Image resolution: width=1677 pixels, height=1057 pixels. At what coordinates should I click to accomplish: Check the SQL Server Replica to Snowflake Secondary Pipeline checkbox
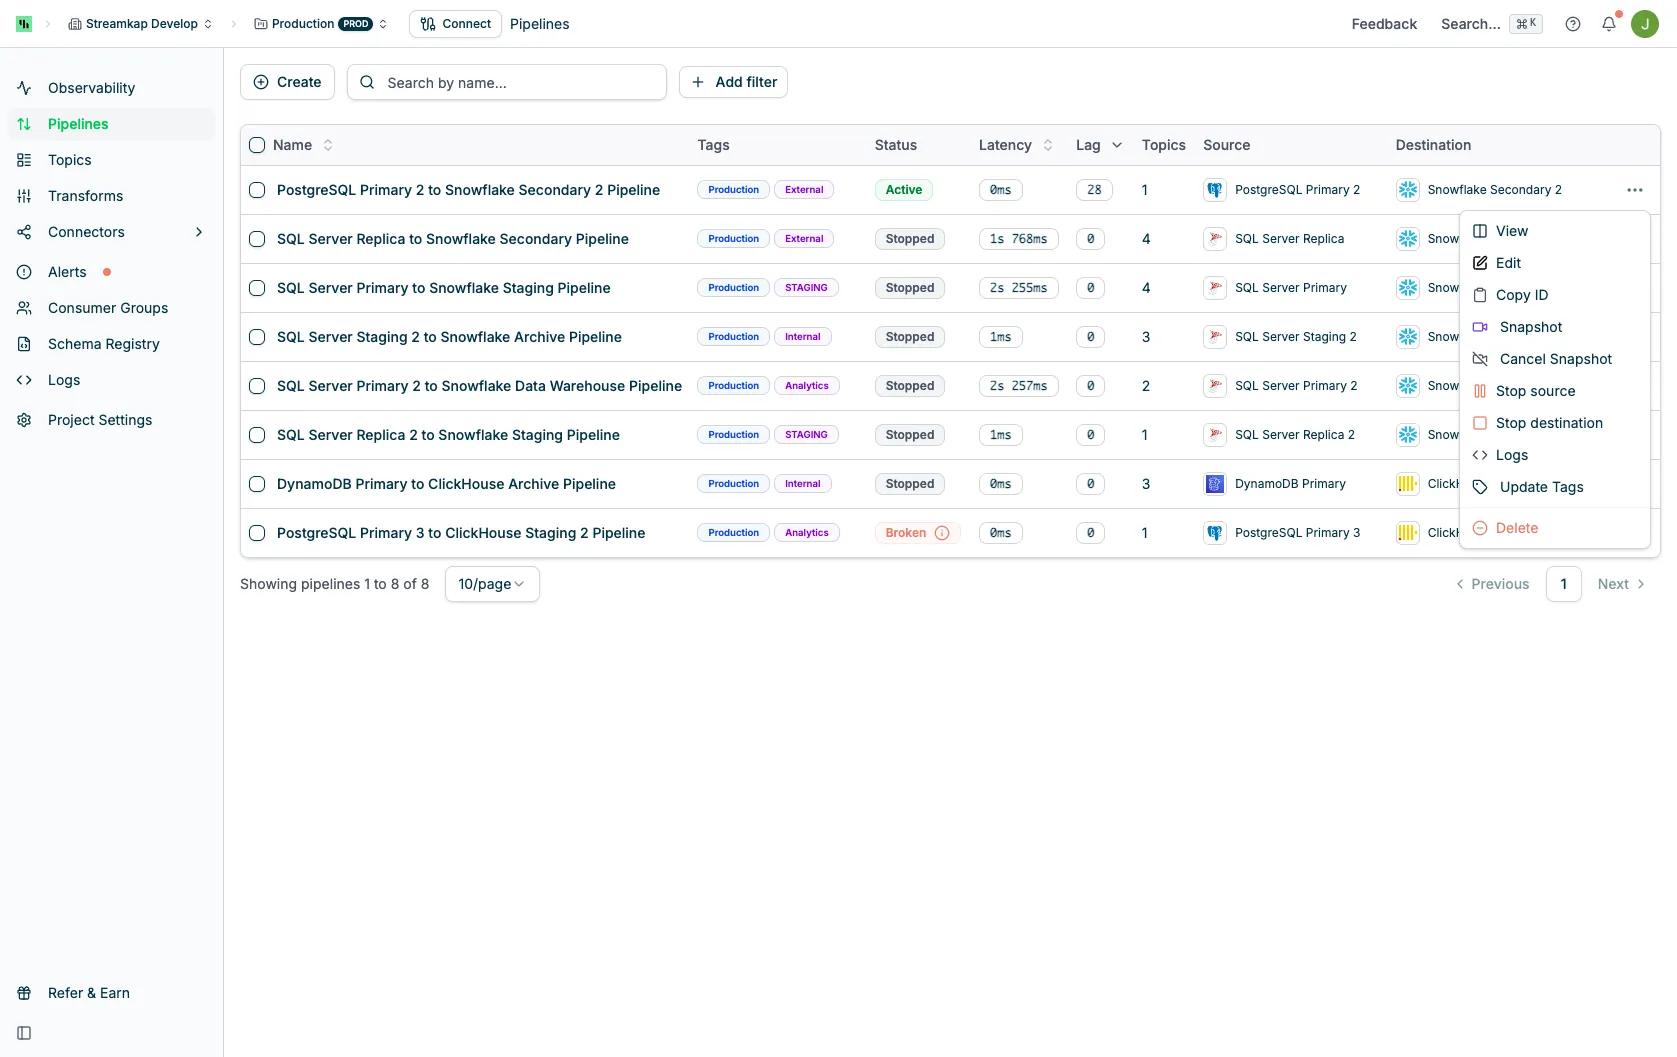pos(257,239)
